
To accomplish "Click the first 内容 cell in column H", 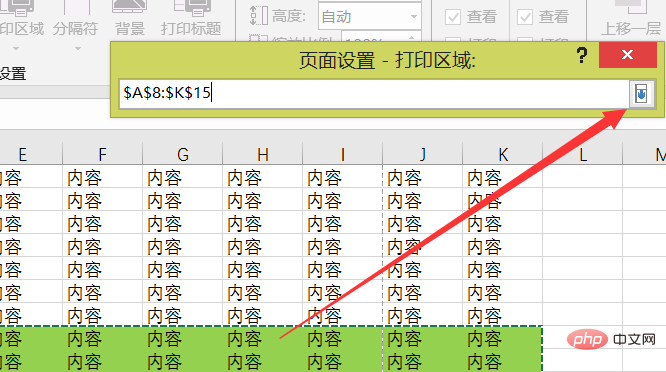I will [x=262, y=177].
